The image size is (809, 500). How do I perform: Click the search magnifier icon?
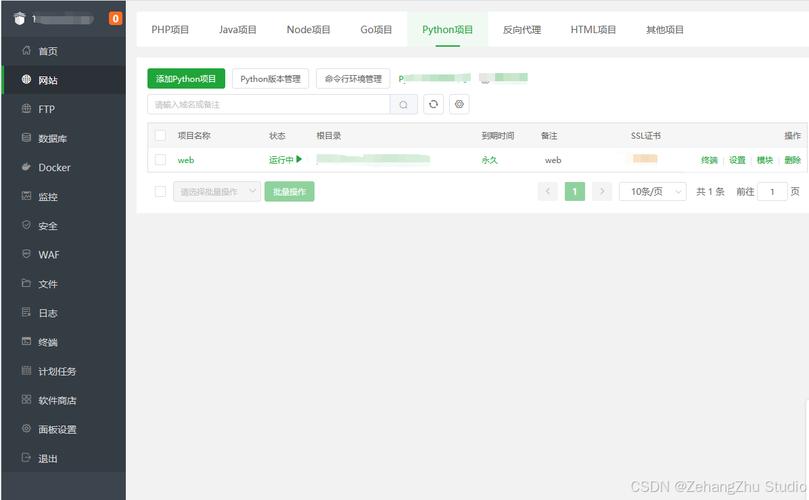403,105
